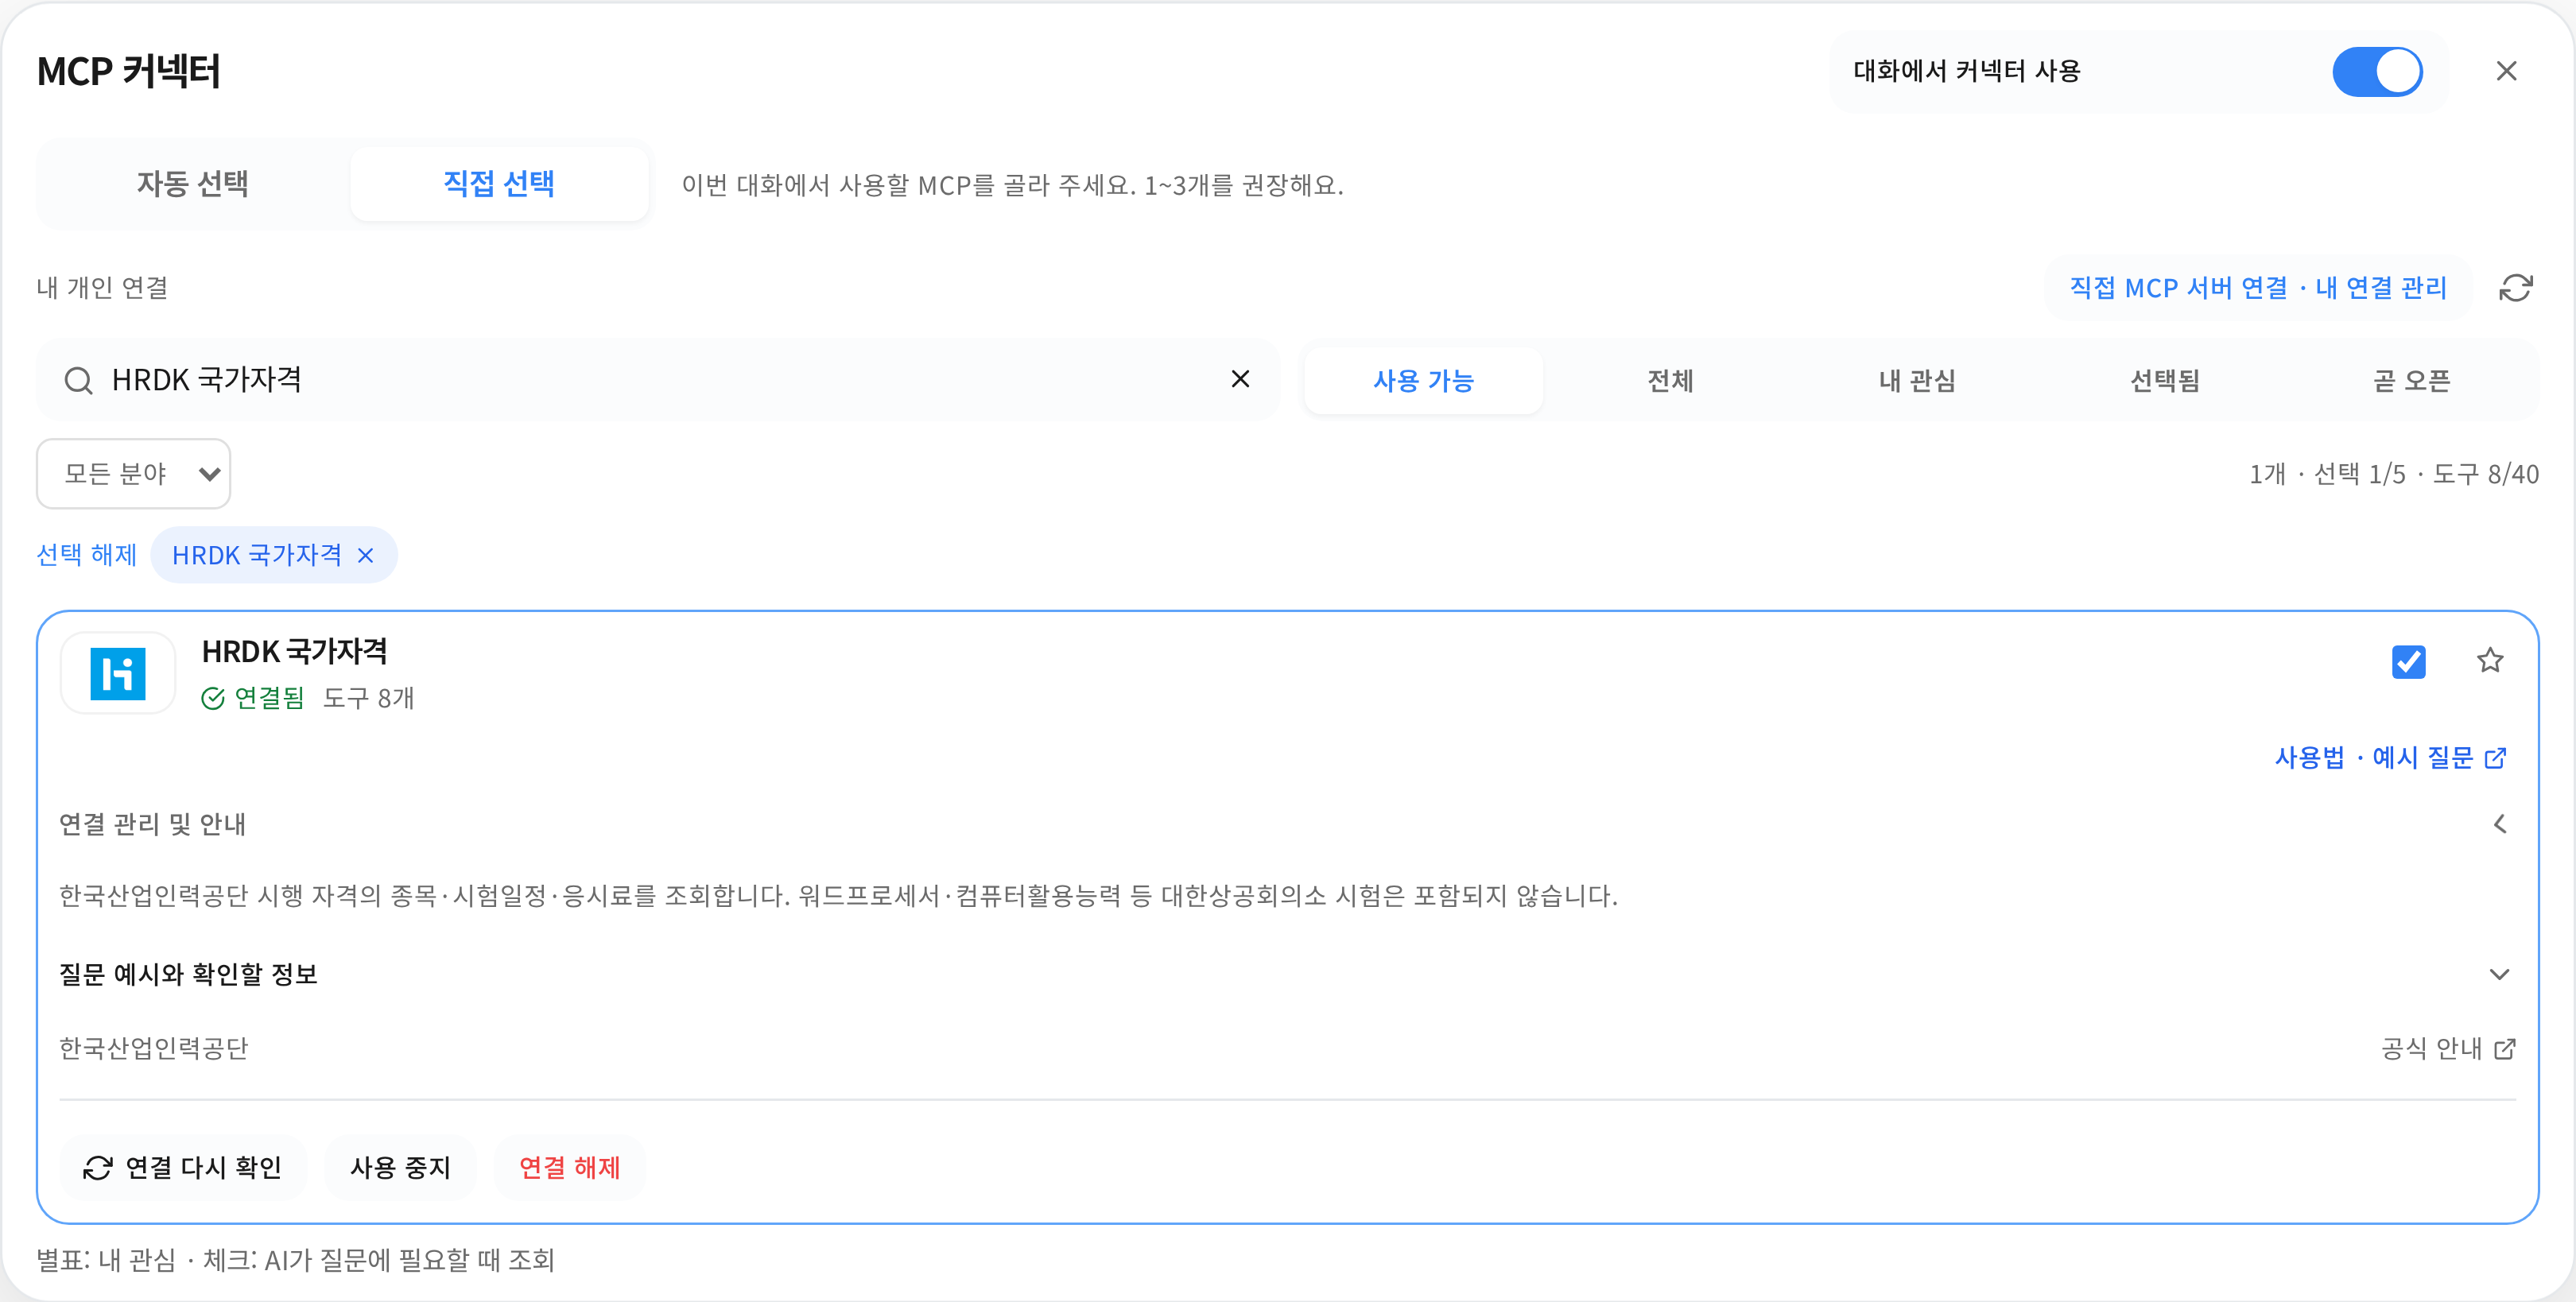
Task: Click the 연결 다시 확인 button
Action: 183,1168
